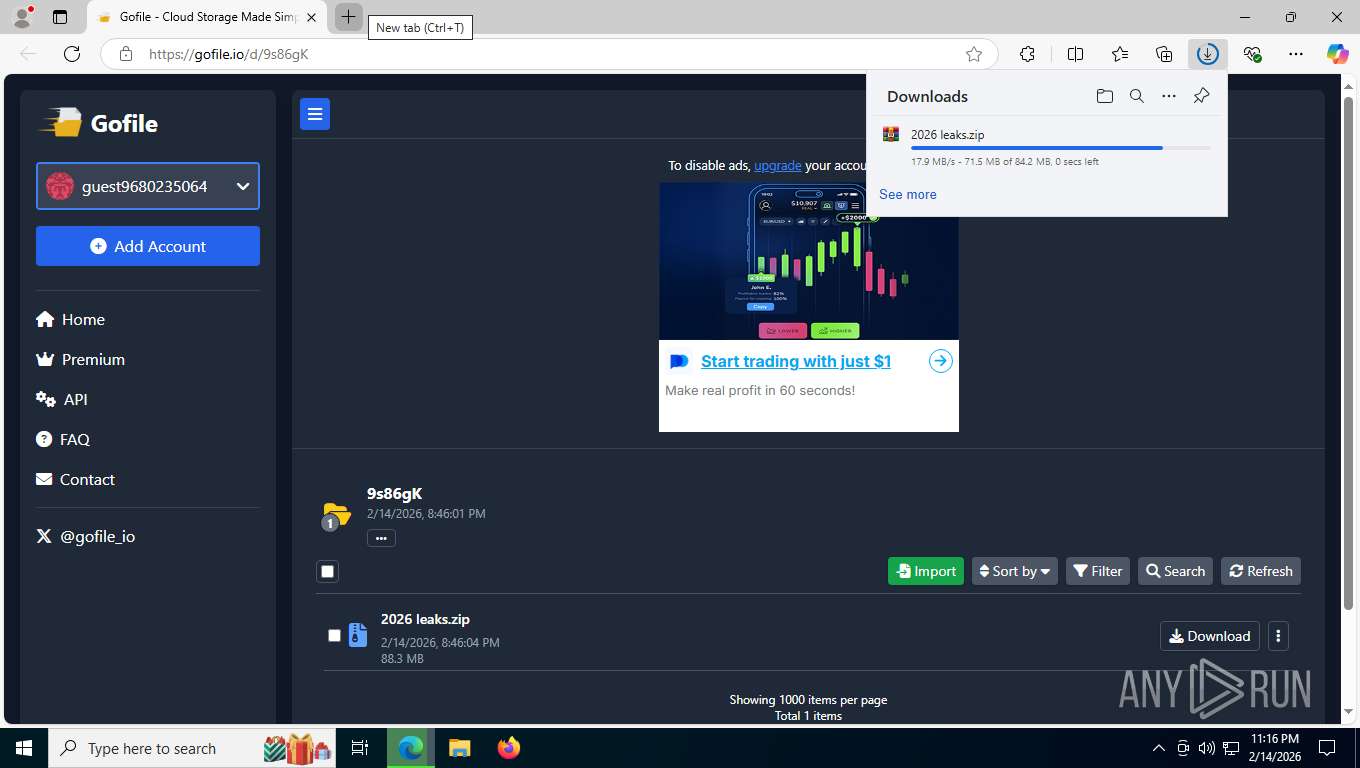The height and width of the screenshot is (768, 1360).
Task: Open downloads folder icon in Downloads panel
Action: [1104, 96]
